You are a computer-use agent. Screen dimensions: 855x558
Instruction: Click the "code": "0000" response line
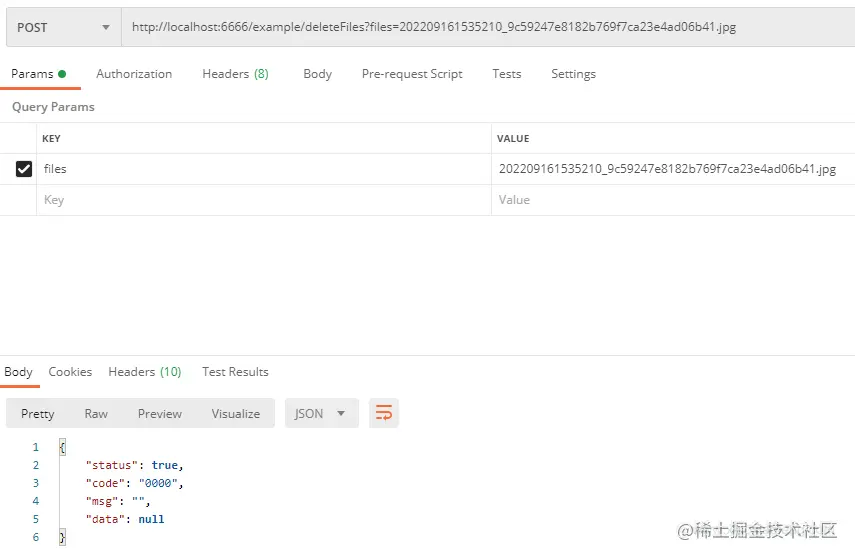pos(134,483)
